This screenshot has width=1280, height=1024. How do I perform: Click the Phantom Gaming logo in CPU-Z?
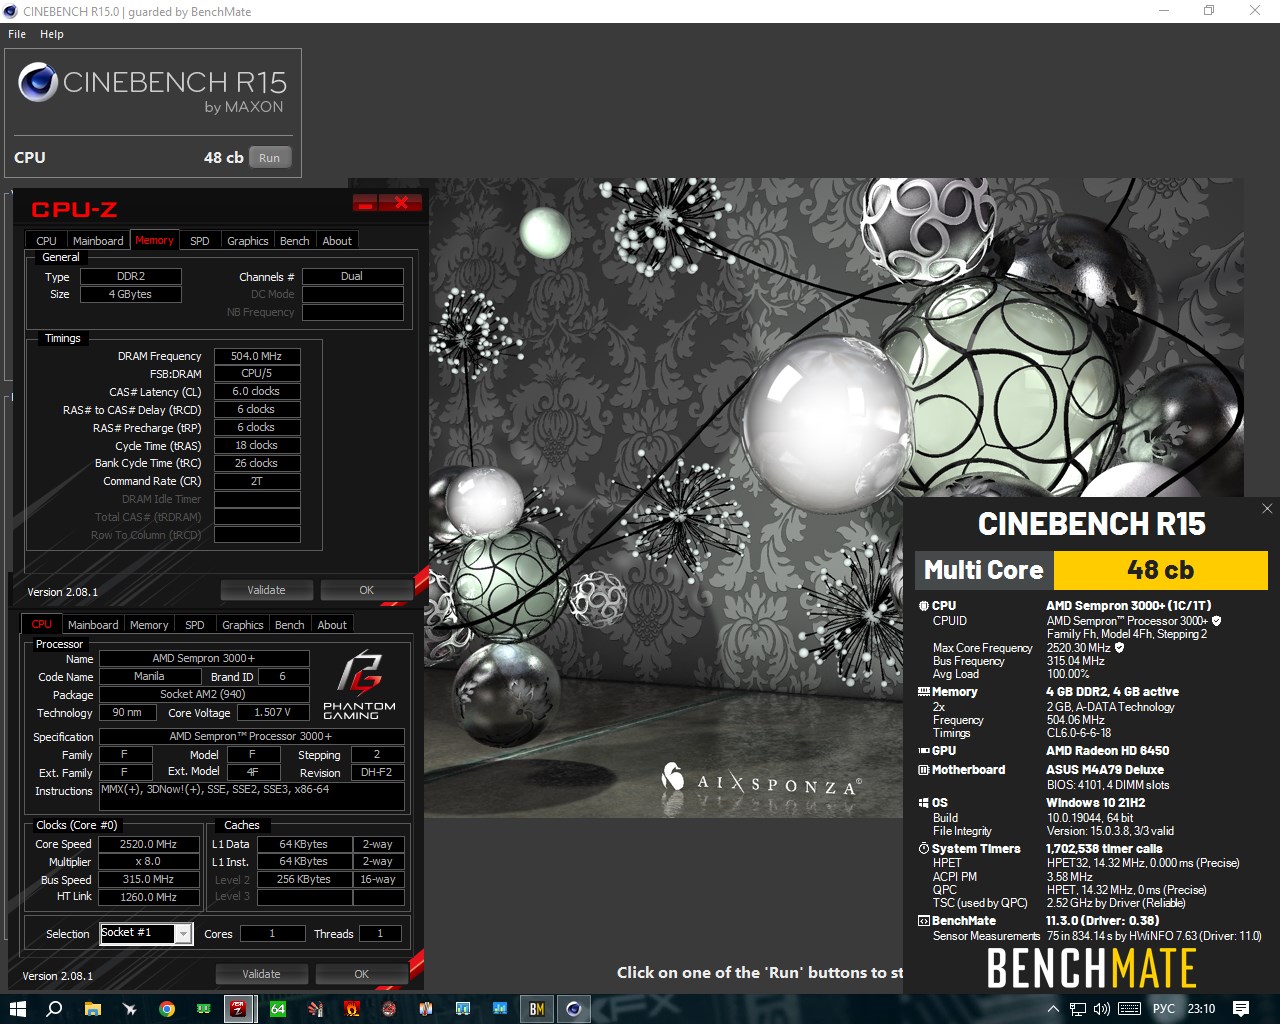tap(359, 685)
